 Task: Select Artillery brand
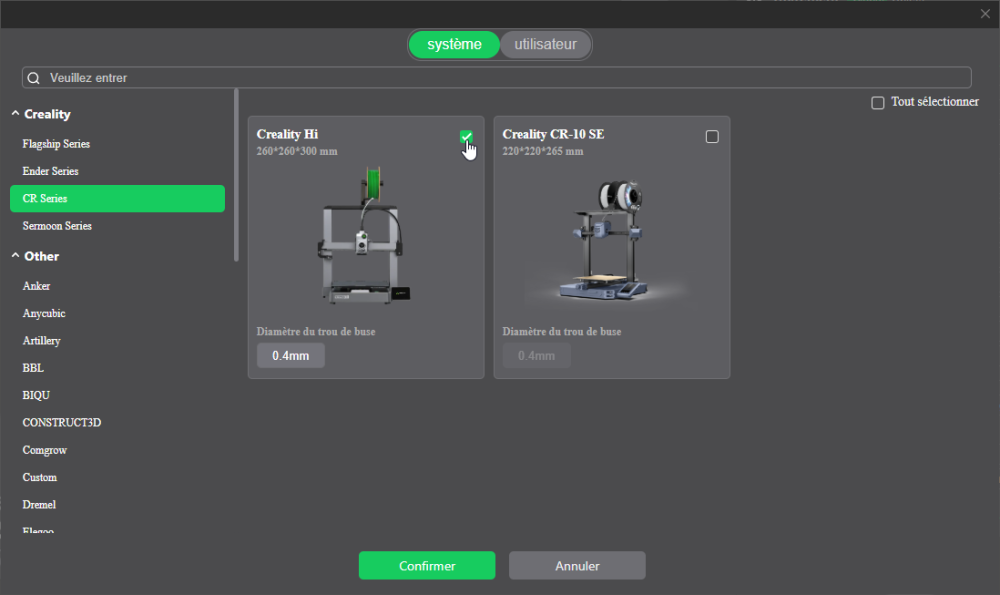[x=117, y=341]
